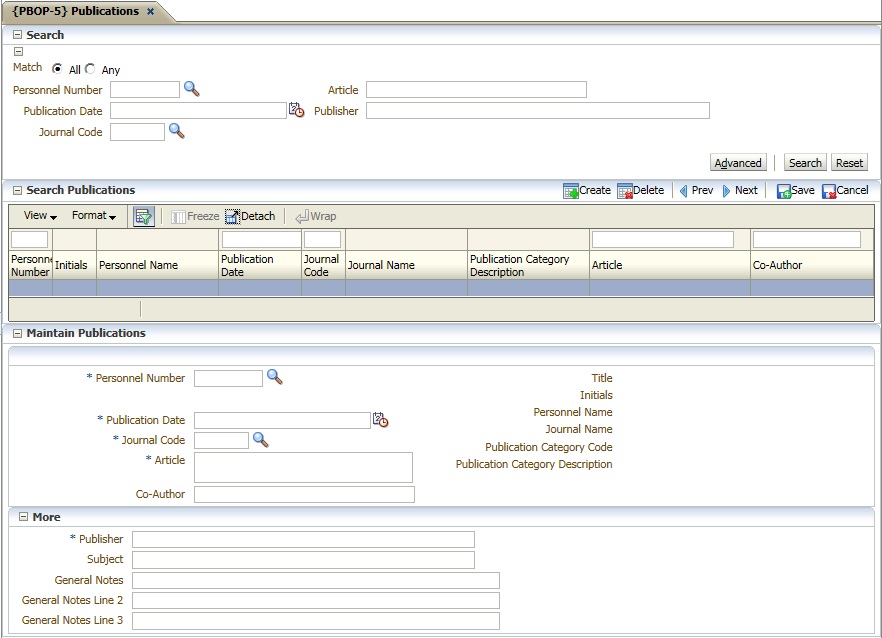Click the Reset button
The height and width of the screenshot is (638, 882).
849,163
